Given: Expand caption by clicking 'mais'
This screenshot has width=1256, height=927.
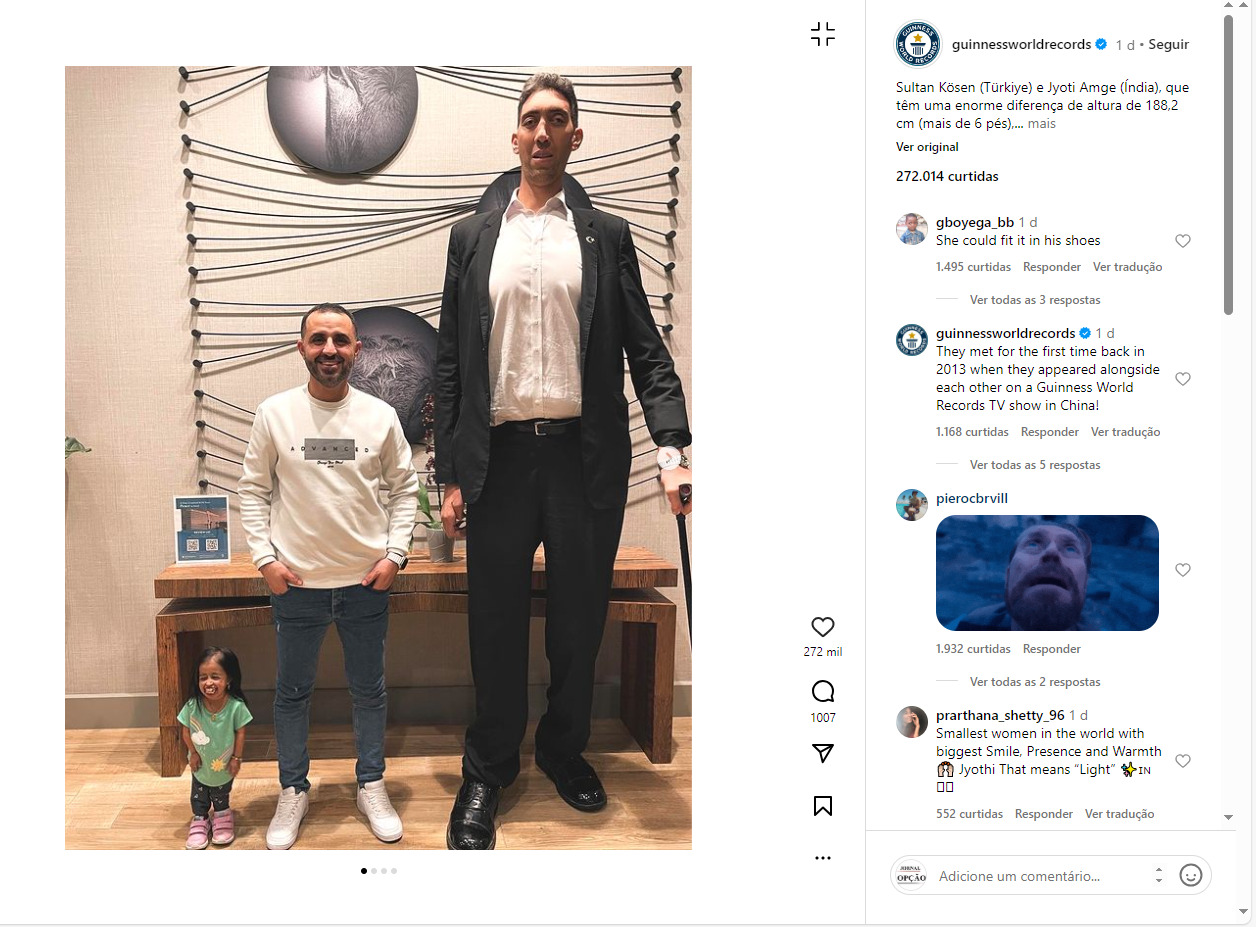Looking at the screenshot, I should click(x=1041, y=124).
